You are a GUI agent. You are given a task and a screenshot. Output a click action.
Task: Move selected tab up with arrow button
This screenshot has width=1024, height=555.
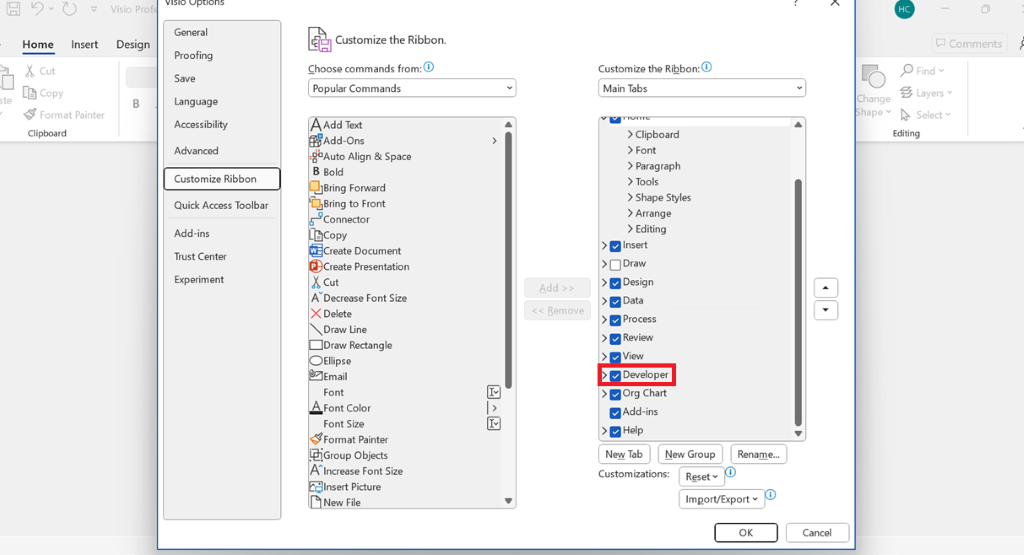pos(825,288)
